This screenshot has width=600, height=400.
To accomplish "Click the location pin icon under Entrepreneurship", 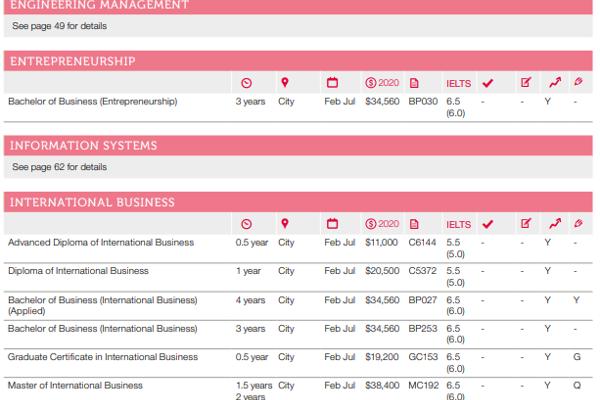I will 284,82.
